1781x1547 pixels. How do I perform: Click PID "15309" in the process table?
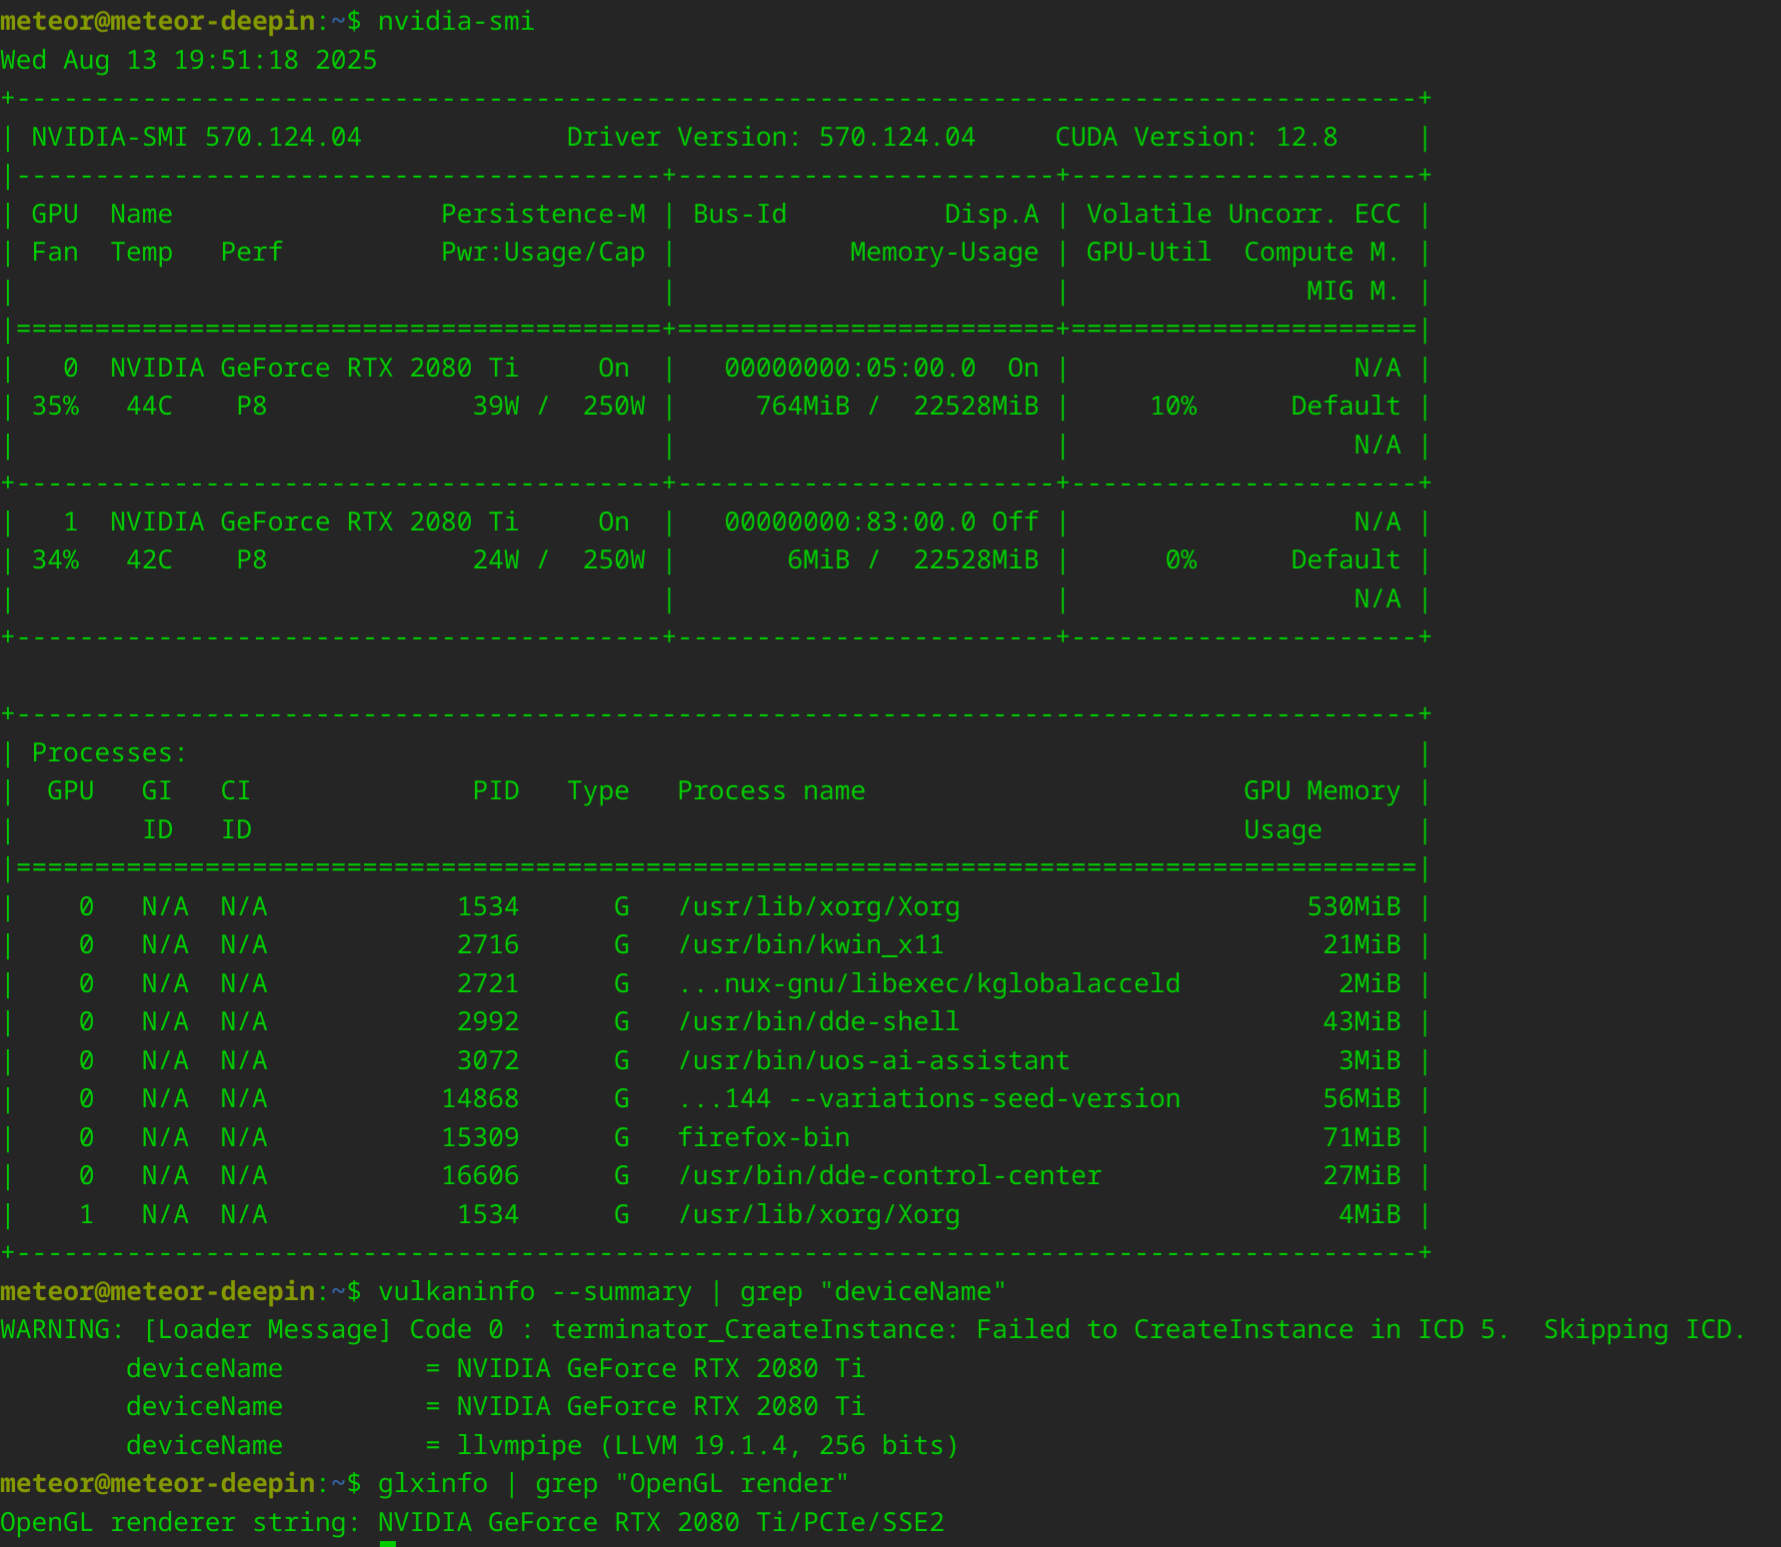point(480,1137)
